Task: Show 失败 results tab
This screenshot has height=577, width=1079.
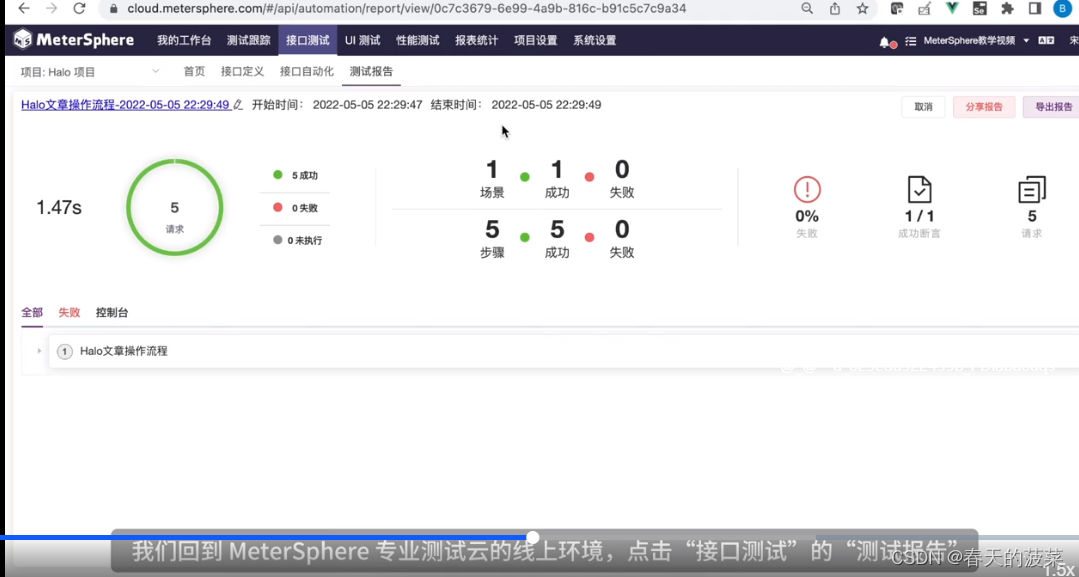Action: pyautogui.click(x=69, y=313)
